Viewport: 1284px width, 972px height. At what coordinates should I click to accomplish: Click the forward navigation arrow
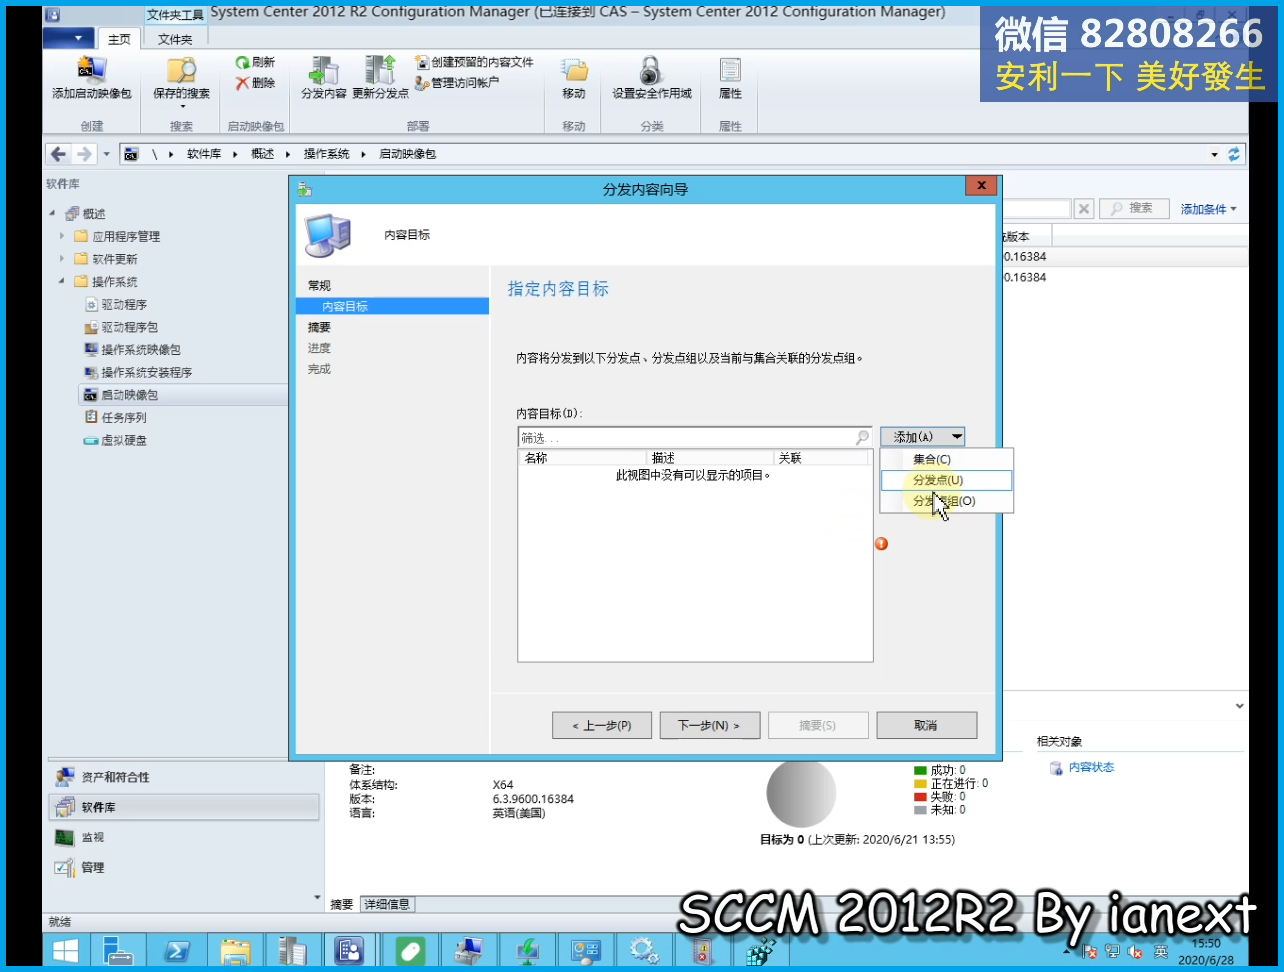pos(84,154)
